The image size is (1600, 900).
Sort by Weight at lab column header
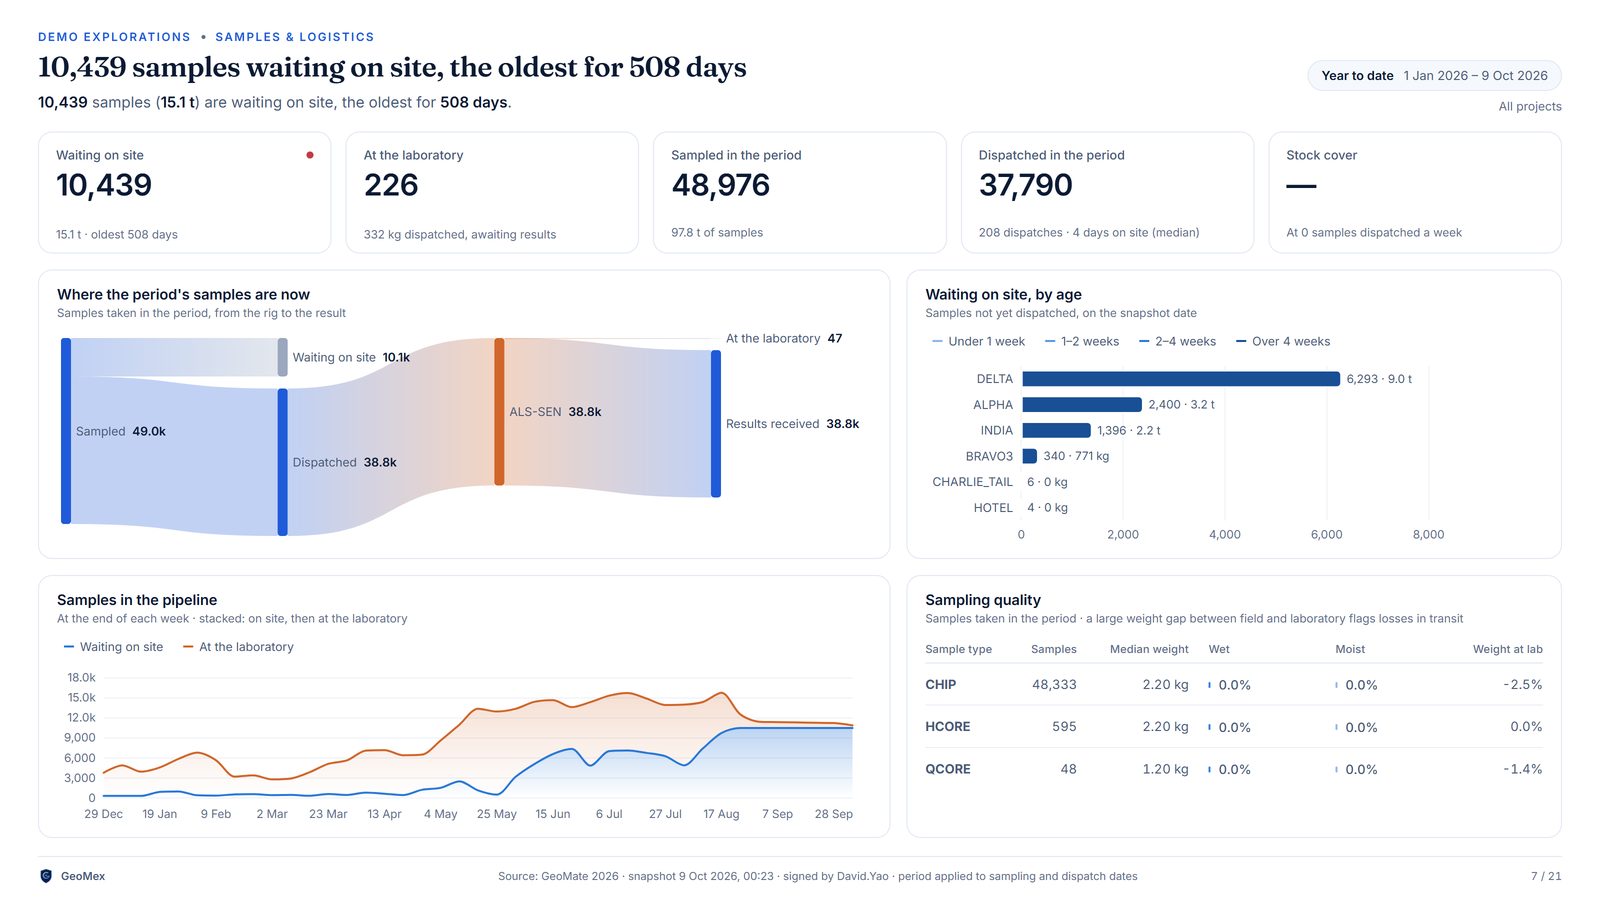1507,649
